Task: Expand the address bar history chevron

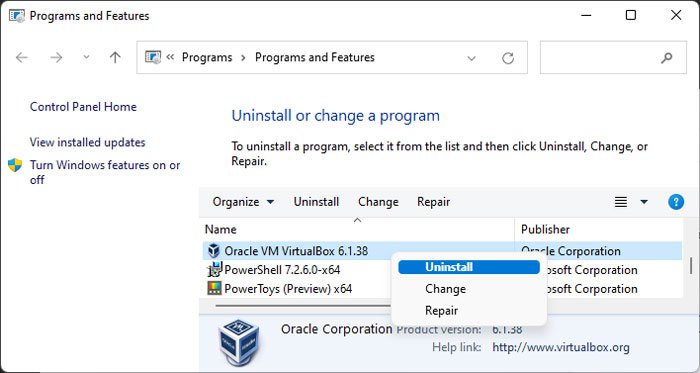Action: pos(471,58)
